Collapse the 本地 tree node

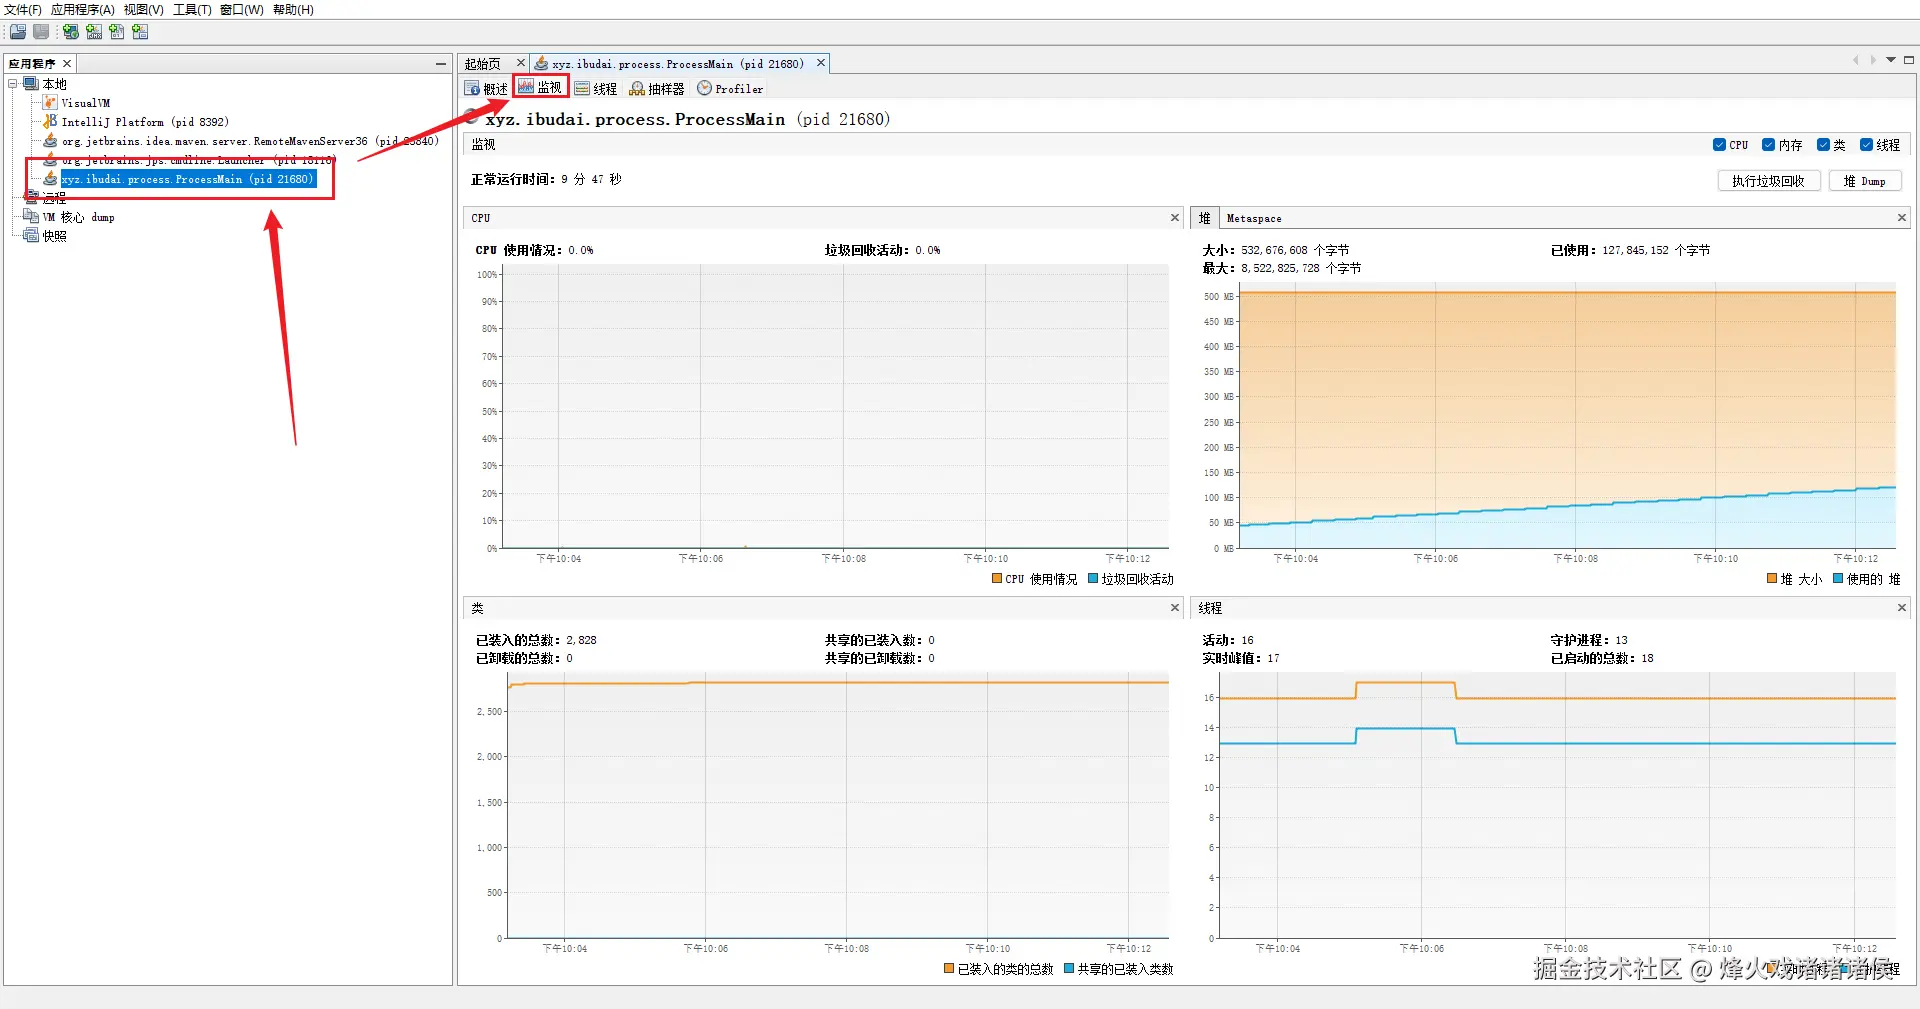(13, 84)
